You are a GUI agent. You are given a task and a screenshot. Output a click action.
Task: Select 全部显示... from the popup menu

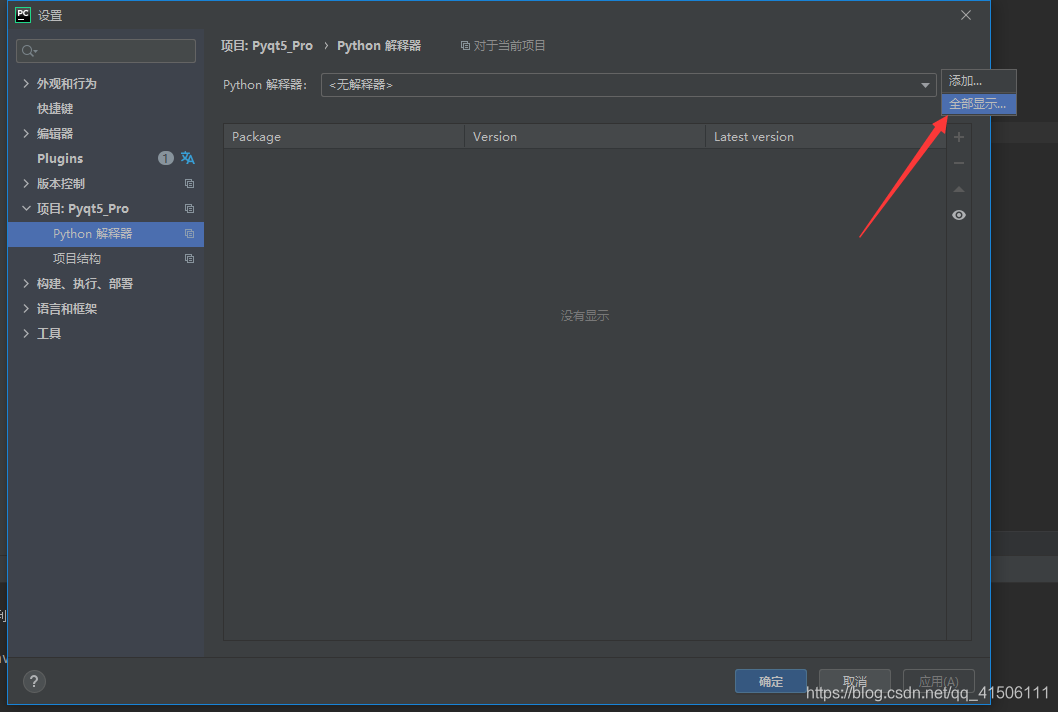(978, 104)
